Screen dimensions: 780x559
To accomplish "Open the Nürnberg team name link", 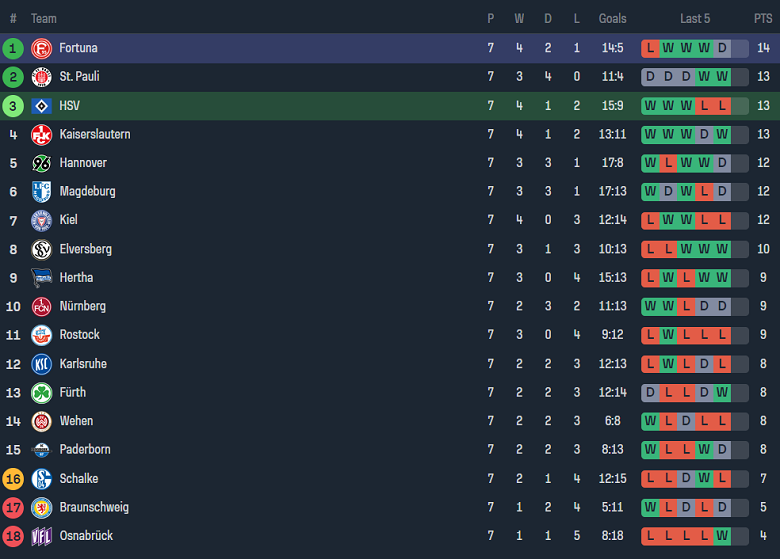I will coord(82,307).
